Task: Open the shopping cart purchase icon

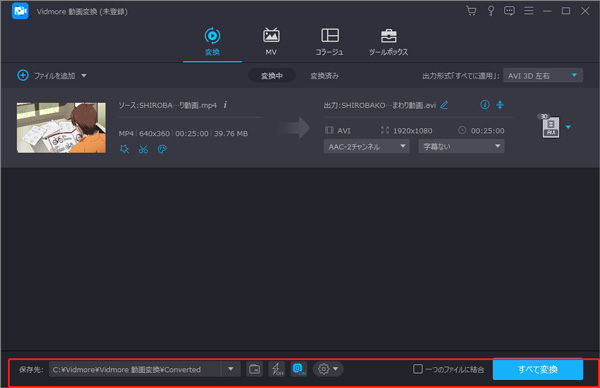Action: (x=471, y=11)
